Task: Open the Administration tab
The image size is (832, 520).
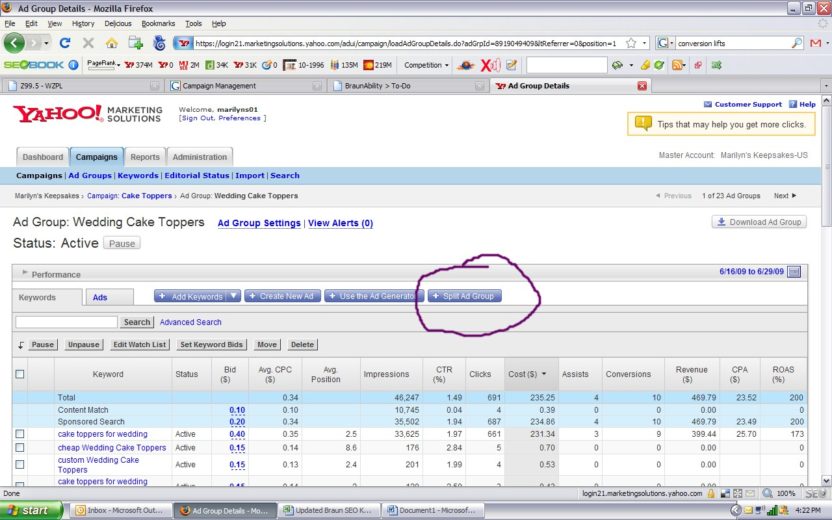Action: tap(200, 157)
